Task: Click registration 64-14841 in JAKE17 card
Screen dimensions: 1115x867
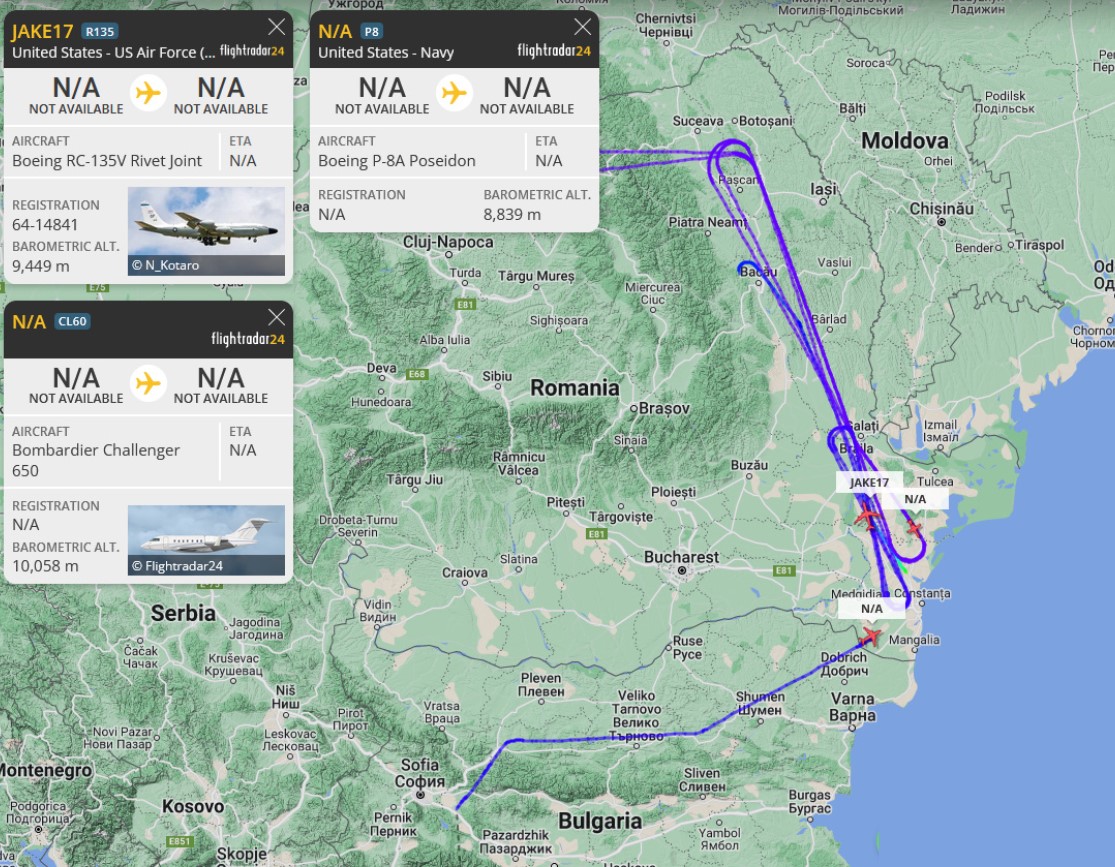Action: [45, 225]
